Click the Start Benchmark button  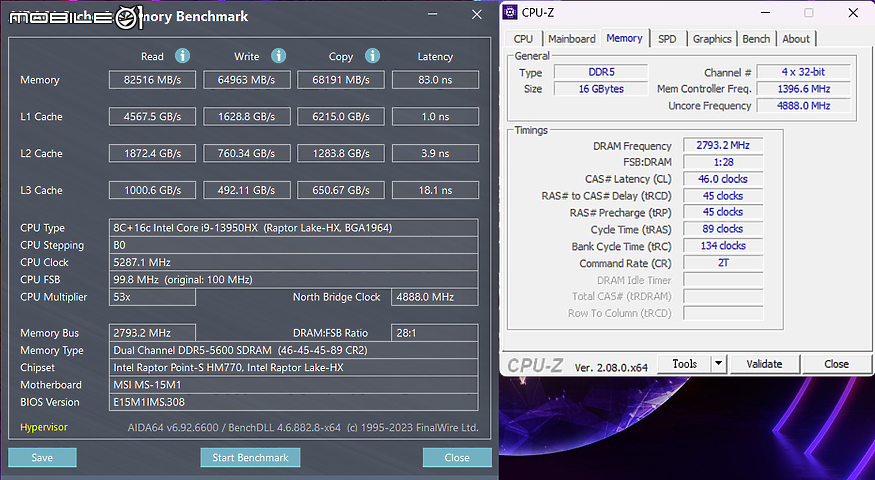point(251,458)
